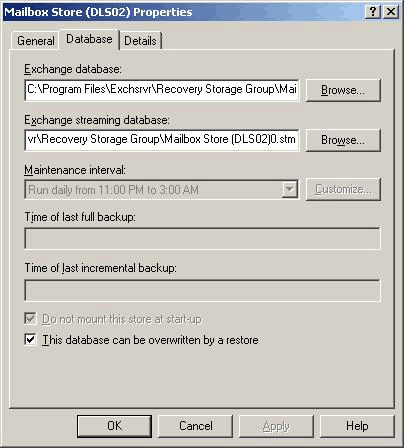Click the Maintenance interval combo box text

pos(153,190)
